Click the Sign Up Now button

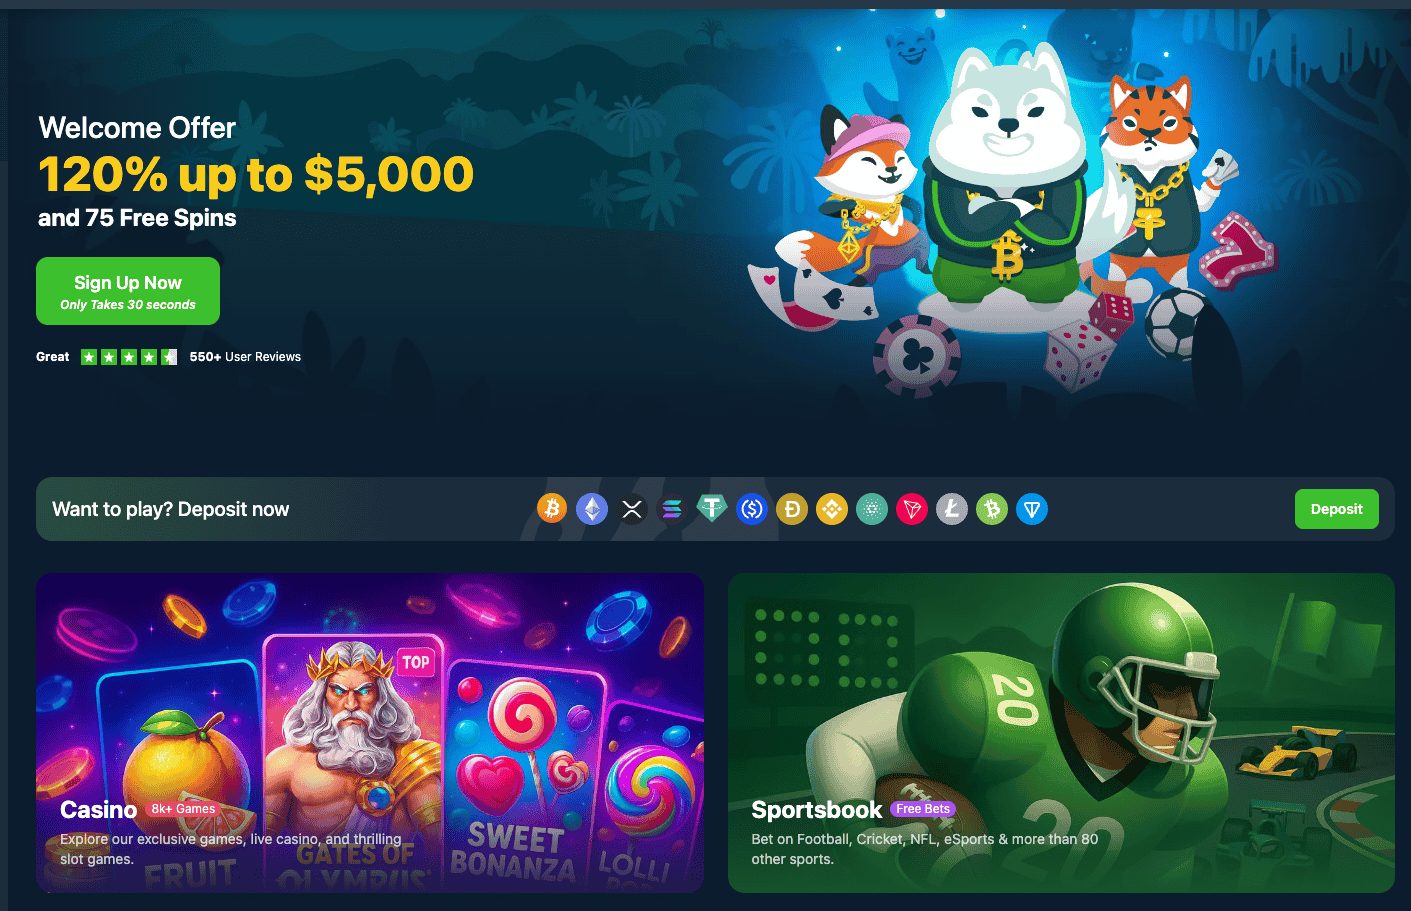coord(128,291)
